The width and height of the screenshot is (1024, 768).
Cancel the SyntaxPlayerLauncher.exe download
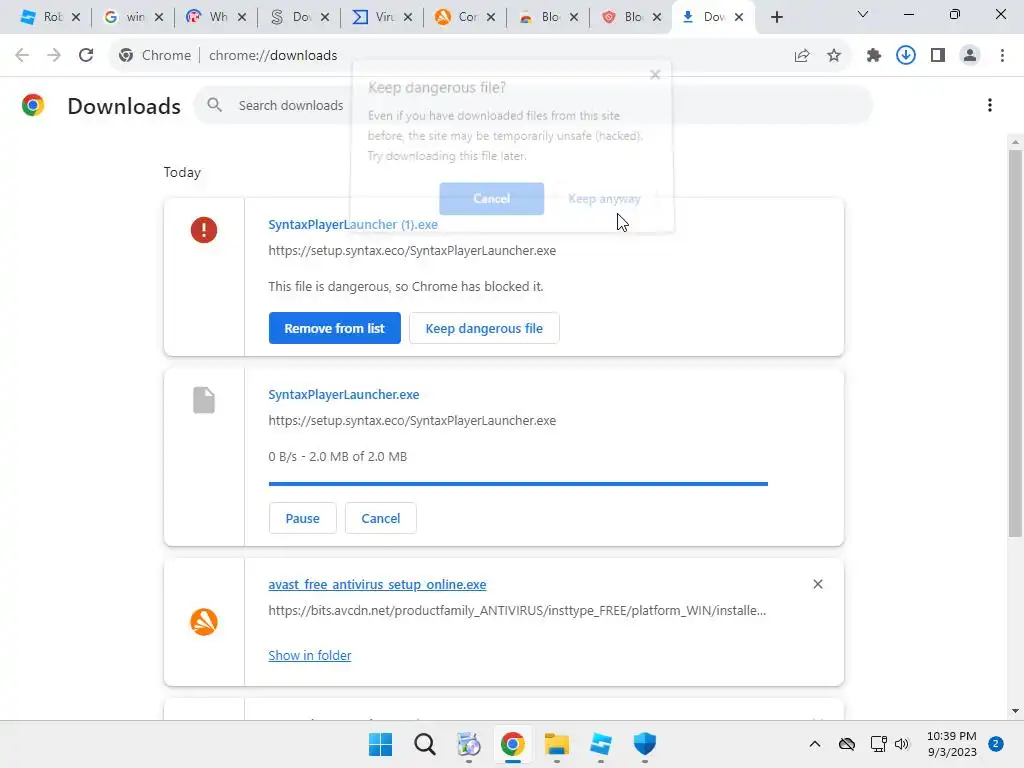tap(381, 518)
